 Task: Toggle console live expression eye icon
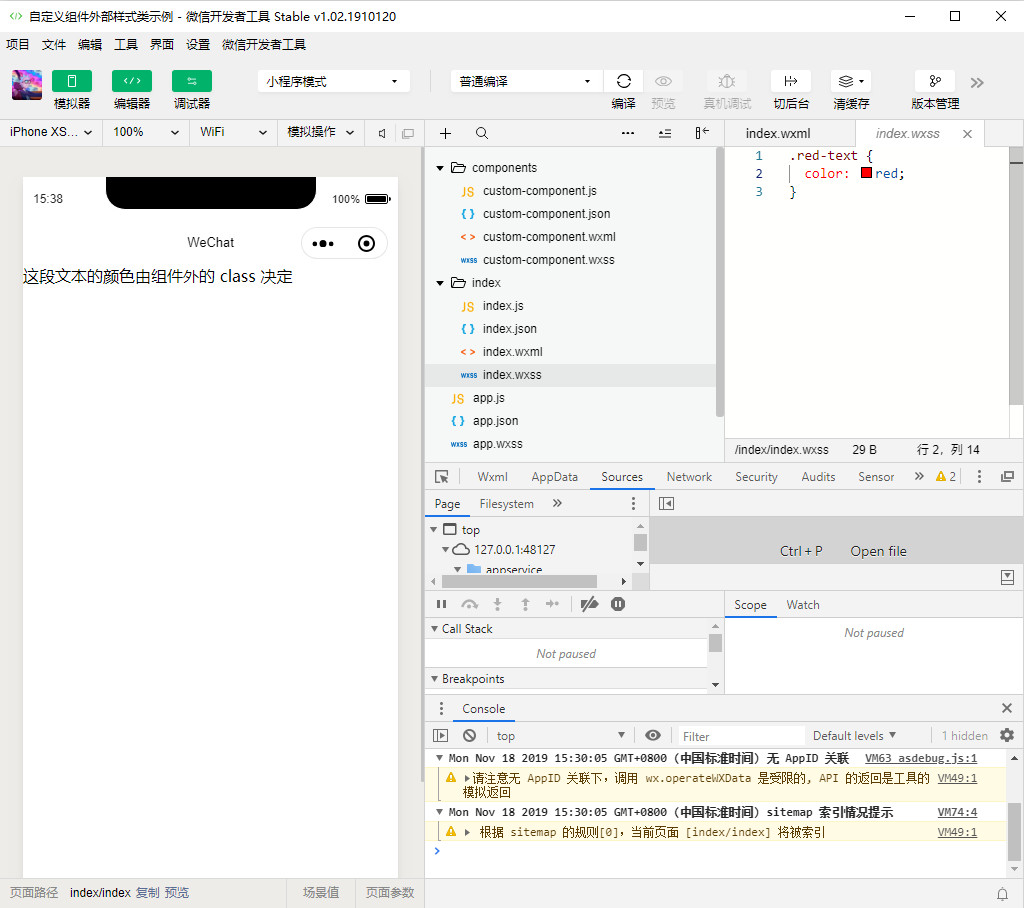(x=652, y=736)
